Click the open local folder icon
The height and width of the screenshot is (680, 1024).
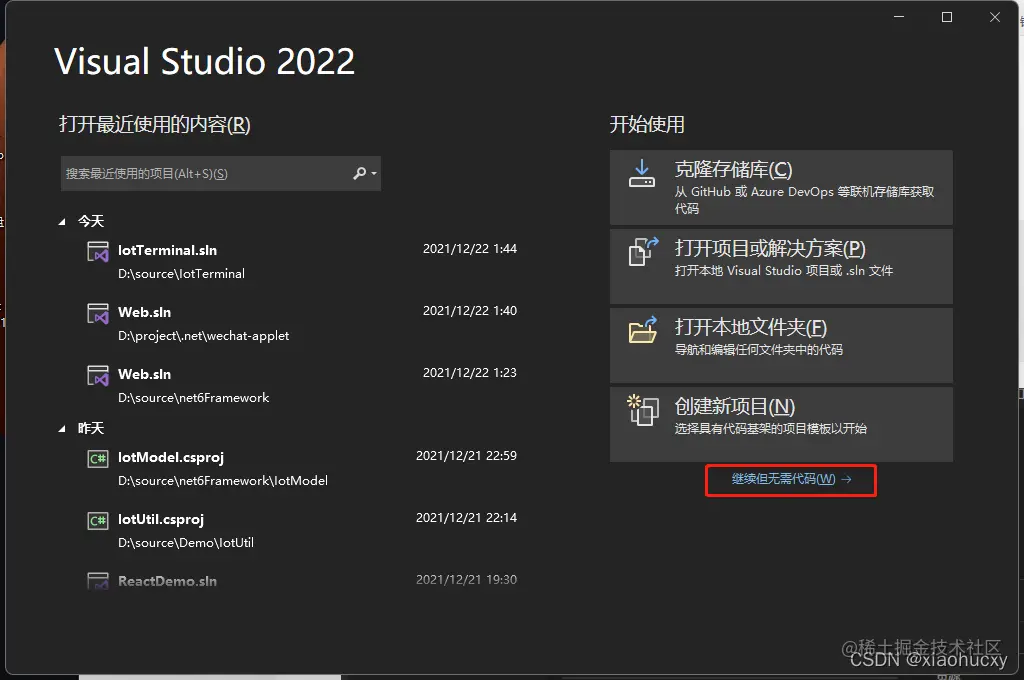(643, 330)
